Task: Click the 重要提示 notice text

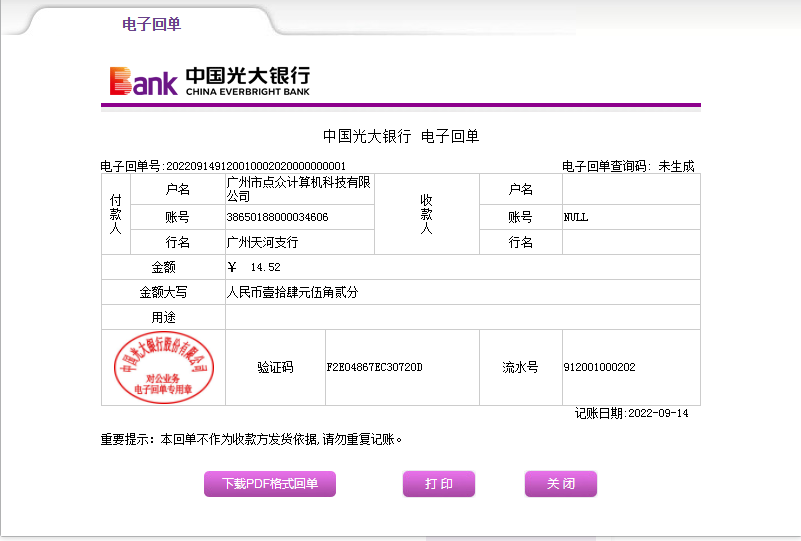Action: pos(251,439)
